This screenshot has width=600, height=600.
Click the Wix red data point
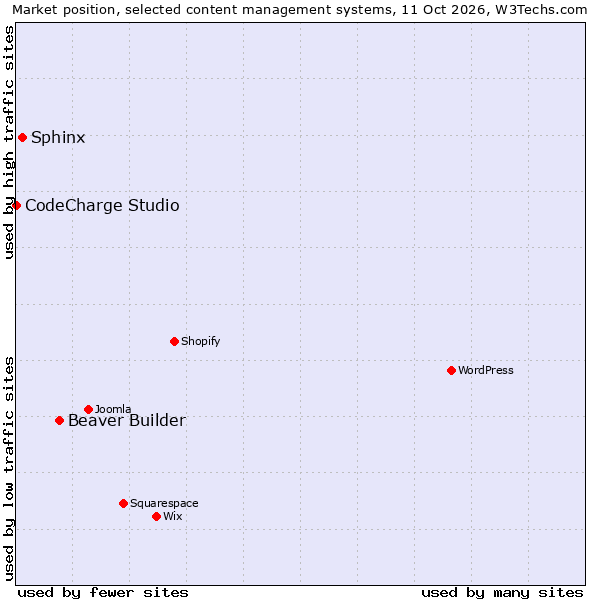157,517
